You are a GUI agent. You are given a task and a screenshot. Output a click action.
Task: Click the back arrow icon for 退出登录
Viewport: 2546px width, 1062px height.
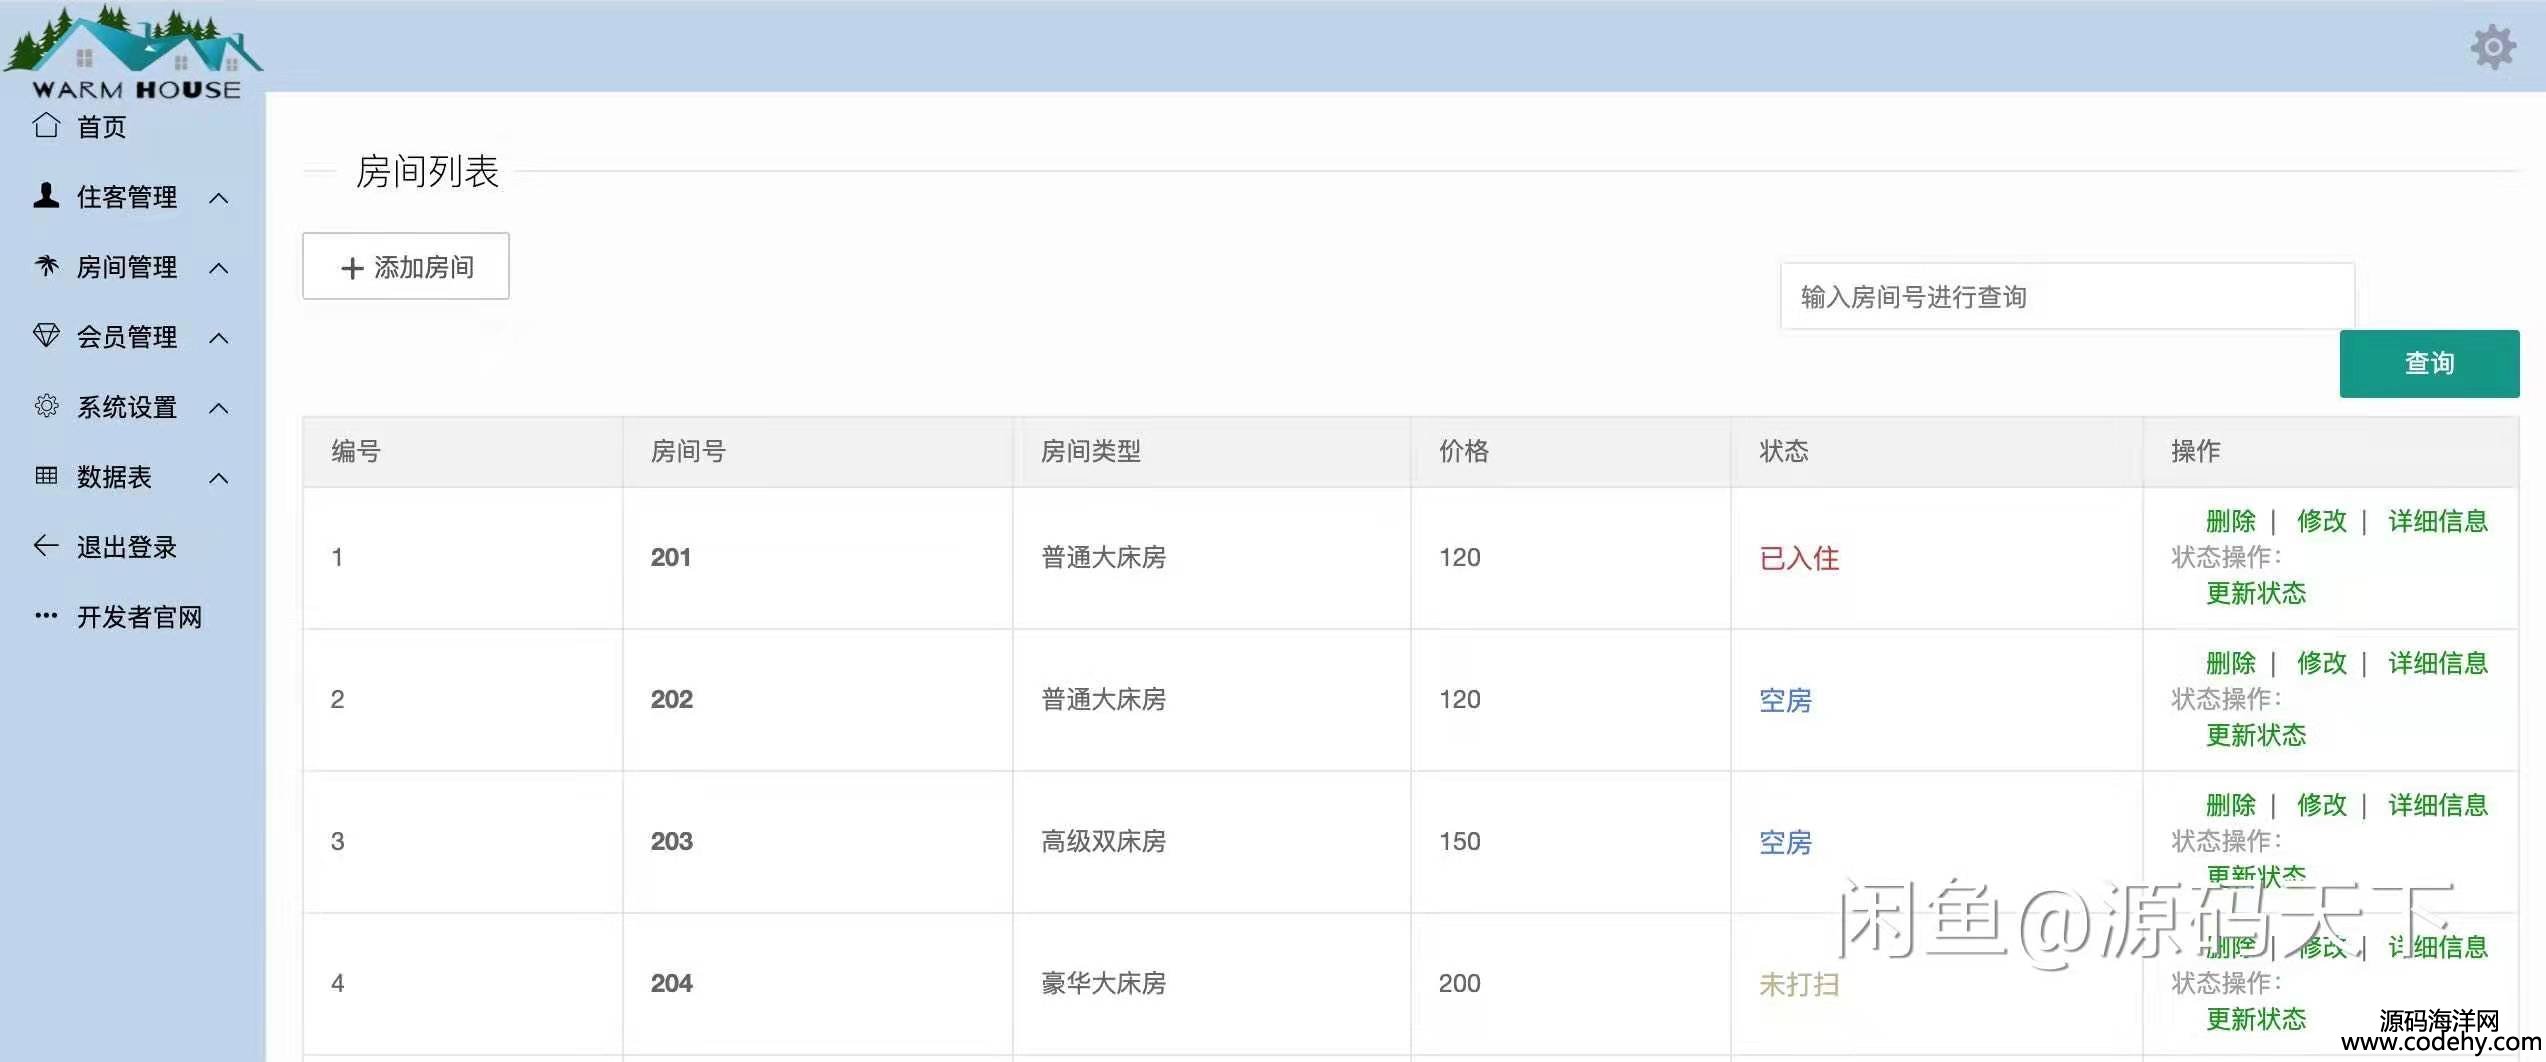click(x=46, y=546)
